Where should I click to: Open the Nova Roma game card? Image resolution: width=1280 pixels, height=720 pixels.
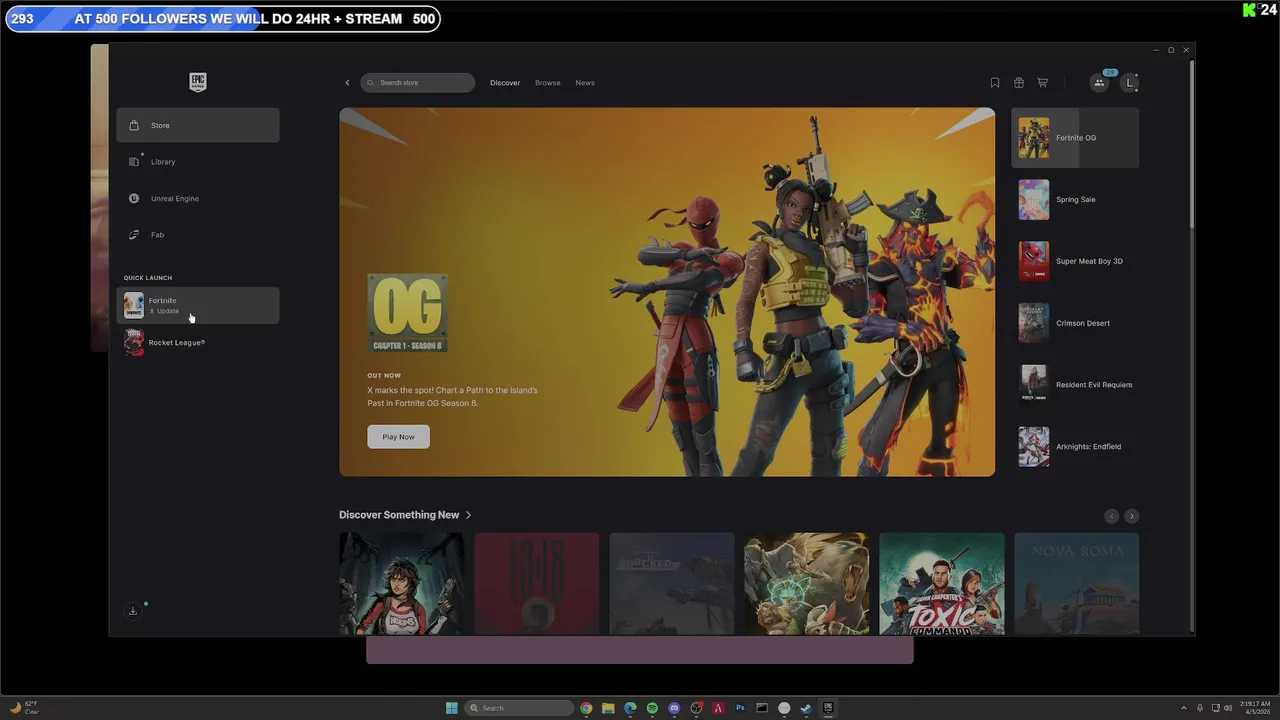tap(1076, 584)
